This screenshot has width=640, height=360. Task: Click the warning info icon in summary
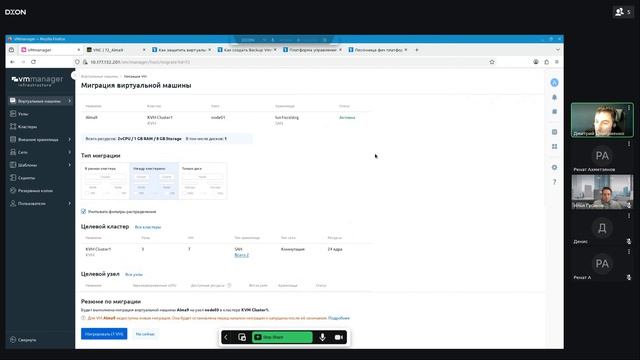click(83, 318)
